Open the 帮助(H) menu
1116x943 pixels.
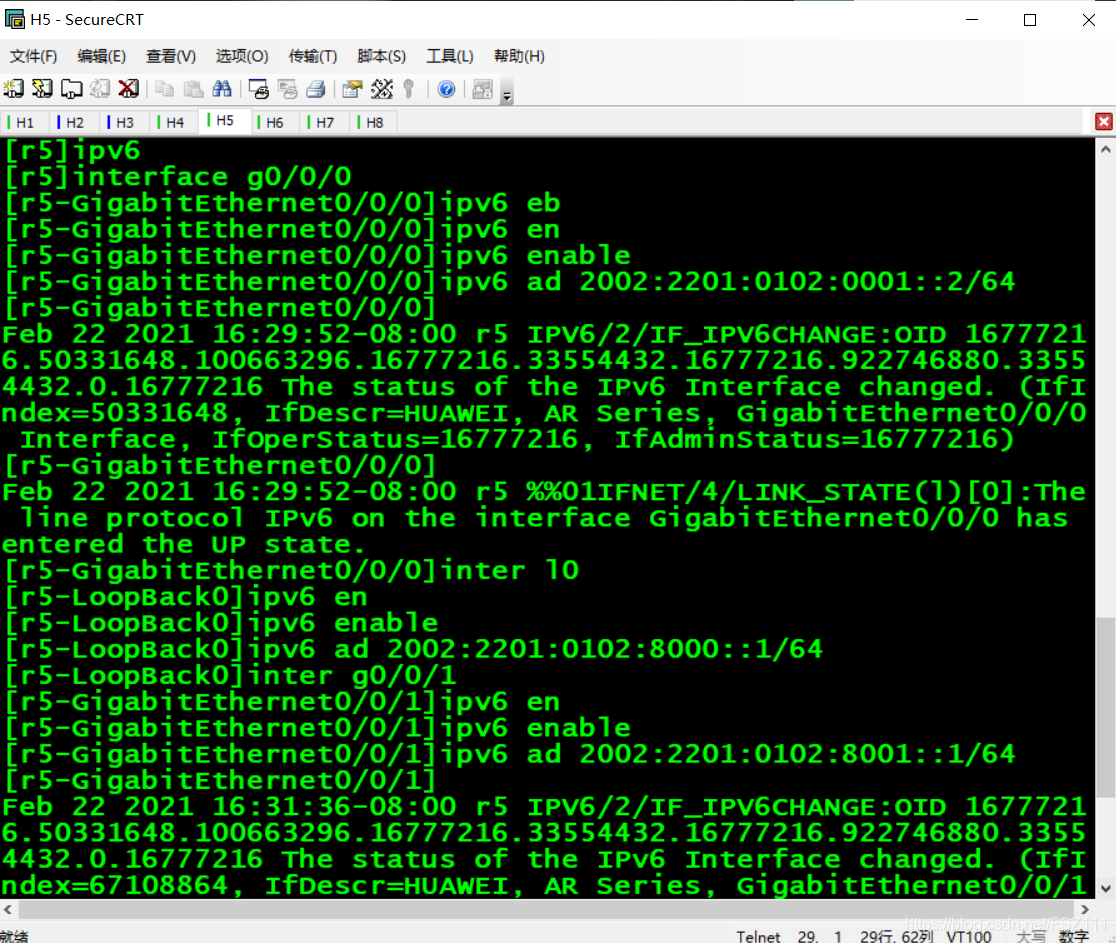(x=519, y=56)
